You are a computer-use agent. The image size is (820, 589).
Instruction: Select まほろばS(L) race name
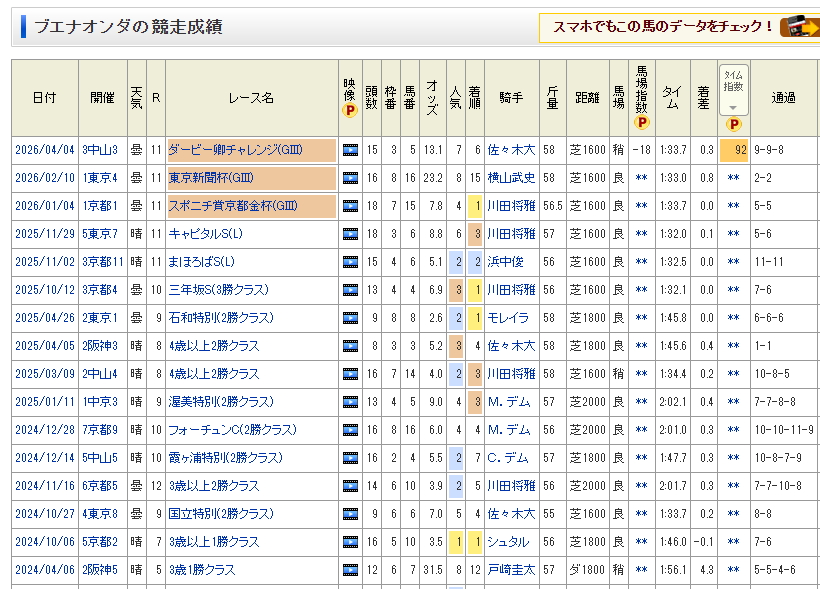coord(201,262)
